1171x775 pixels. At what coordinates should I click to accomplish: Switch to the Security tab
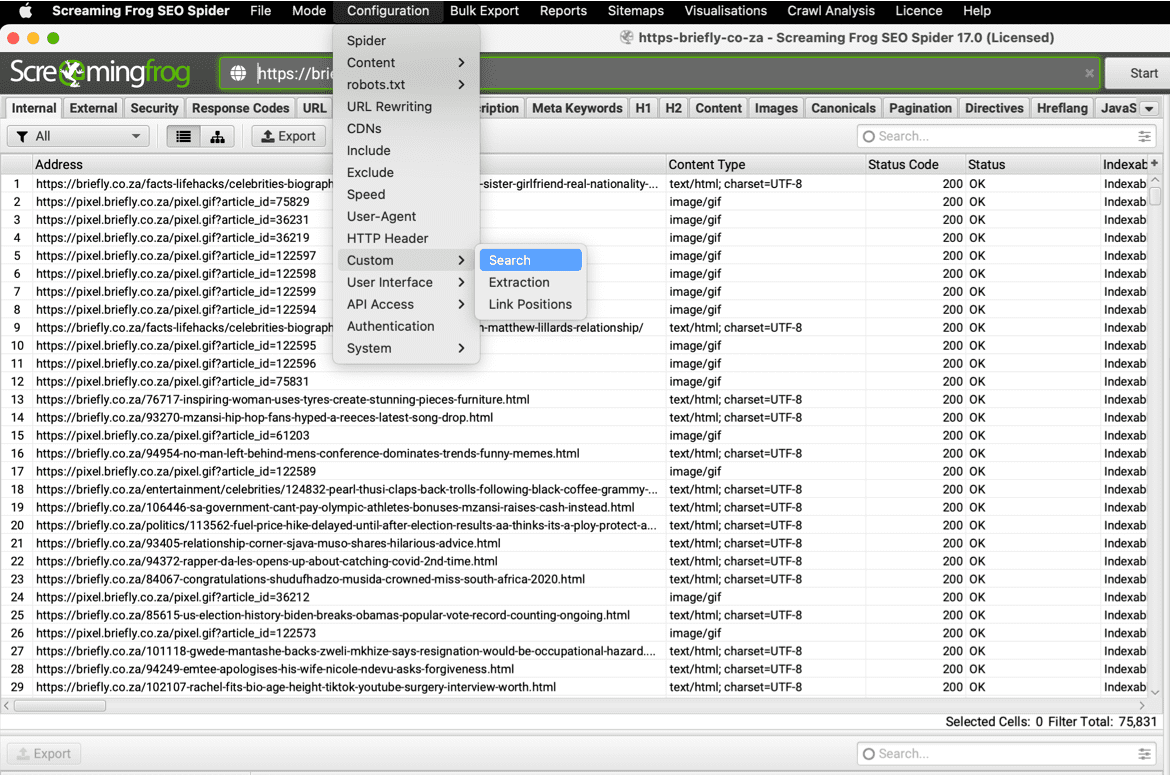[155, 108]
